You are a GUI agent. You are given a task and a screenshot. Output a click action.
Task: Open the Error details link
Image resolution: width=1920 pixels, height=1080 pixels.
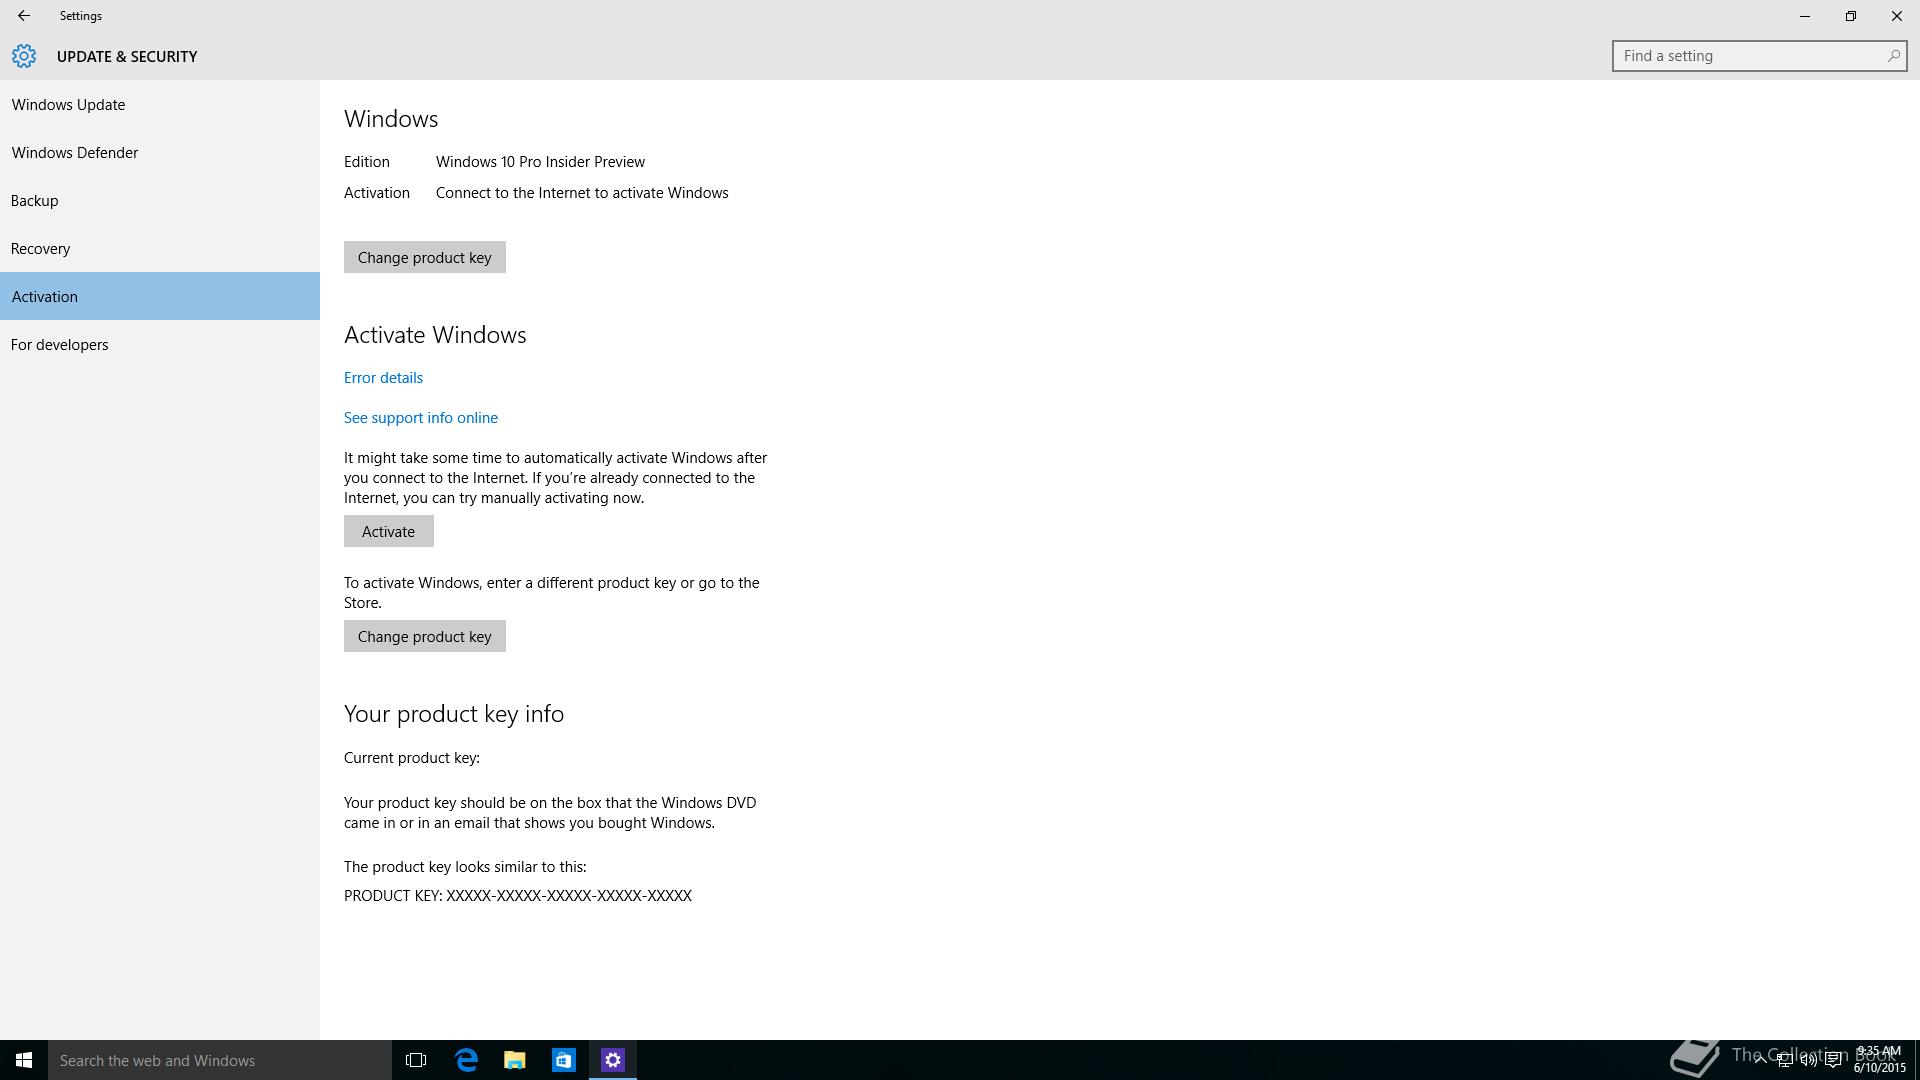(x=383, y=378)
